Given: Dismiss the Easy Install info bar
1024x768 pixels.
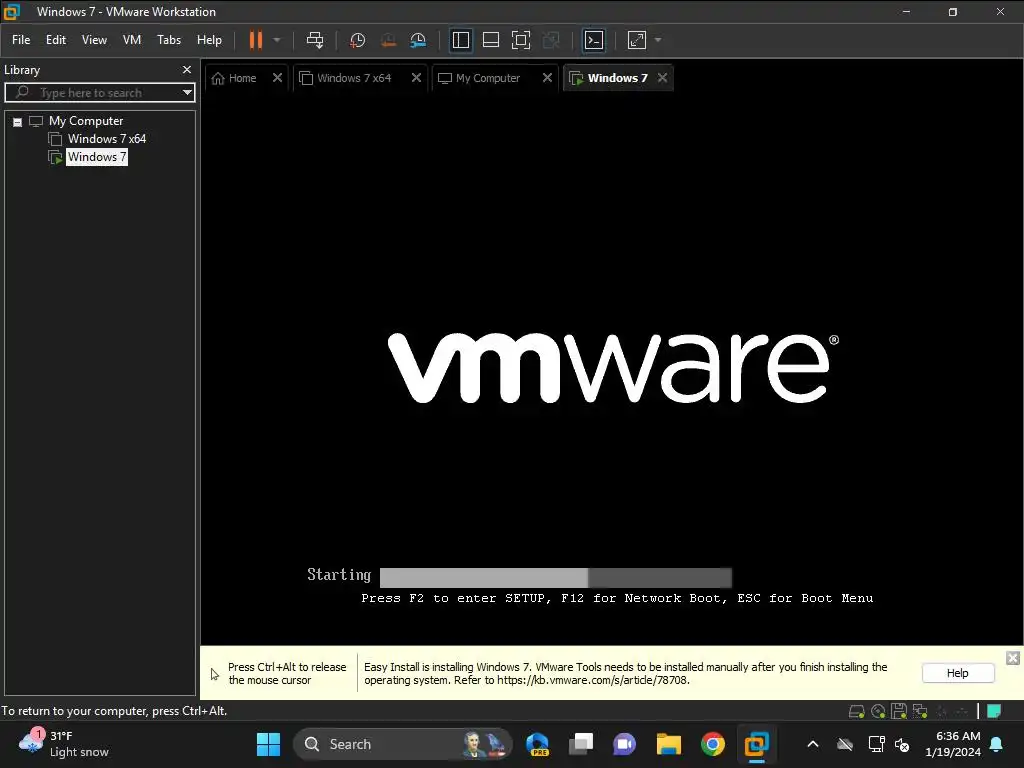Looking at the screenshot, I should (1012, 658).
